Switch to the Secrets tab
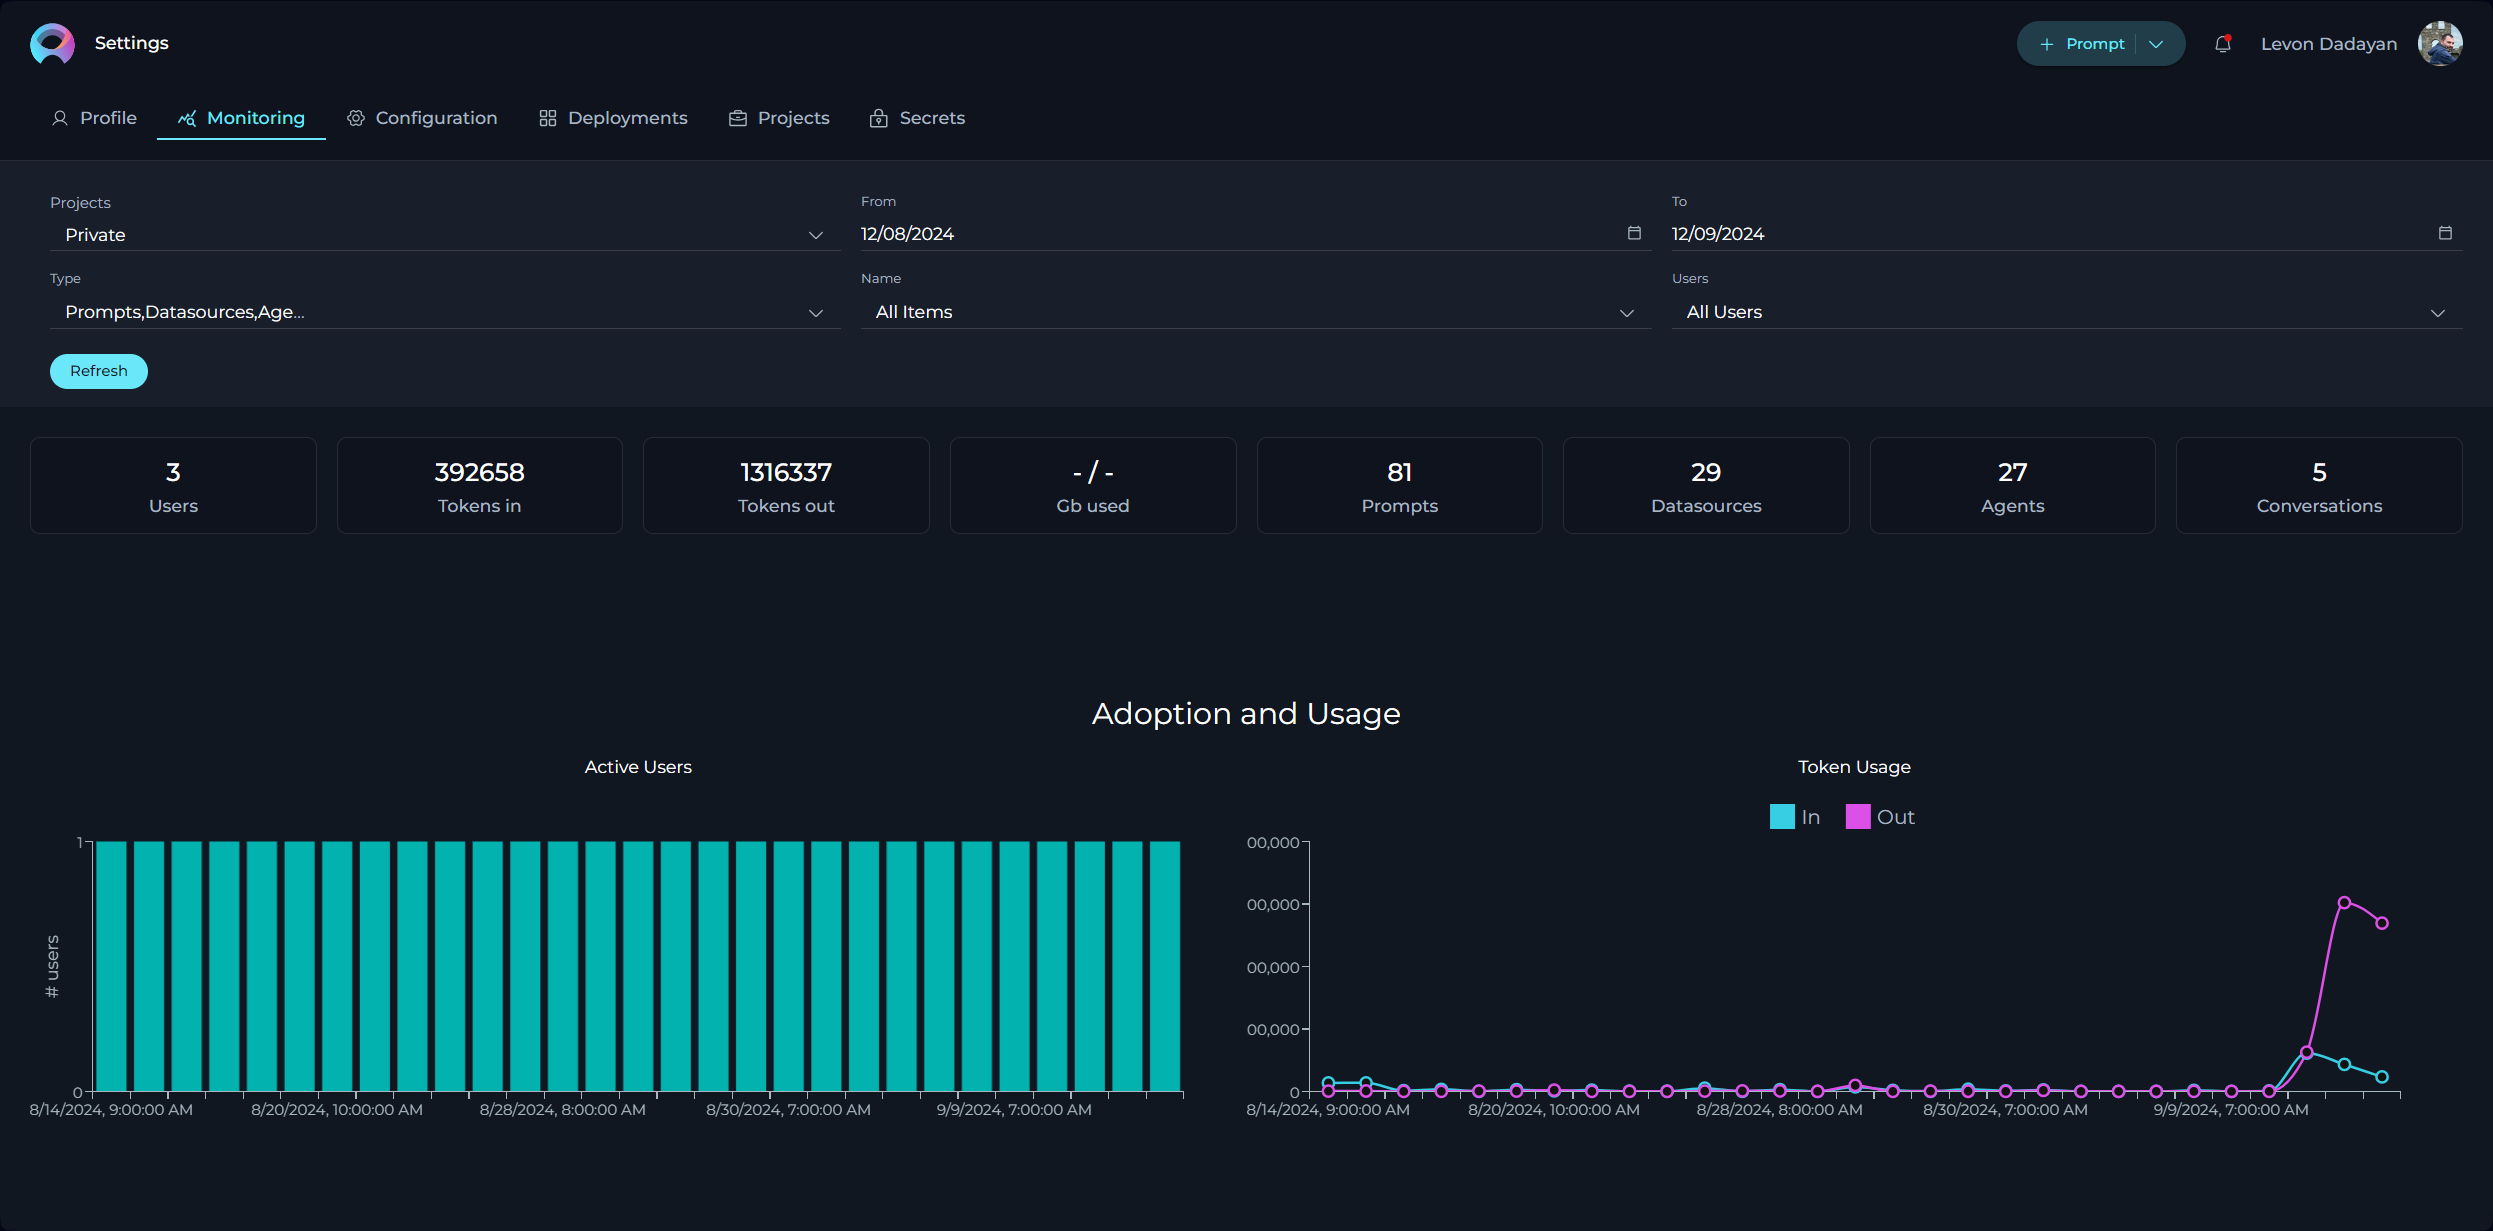 (917, 118)
